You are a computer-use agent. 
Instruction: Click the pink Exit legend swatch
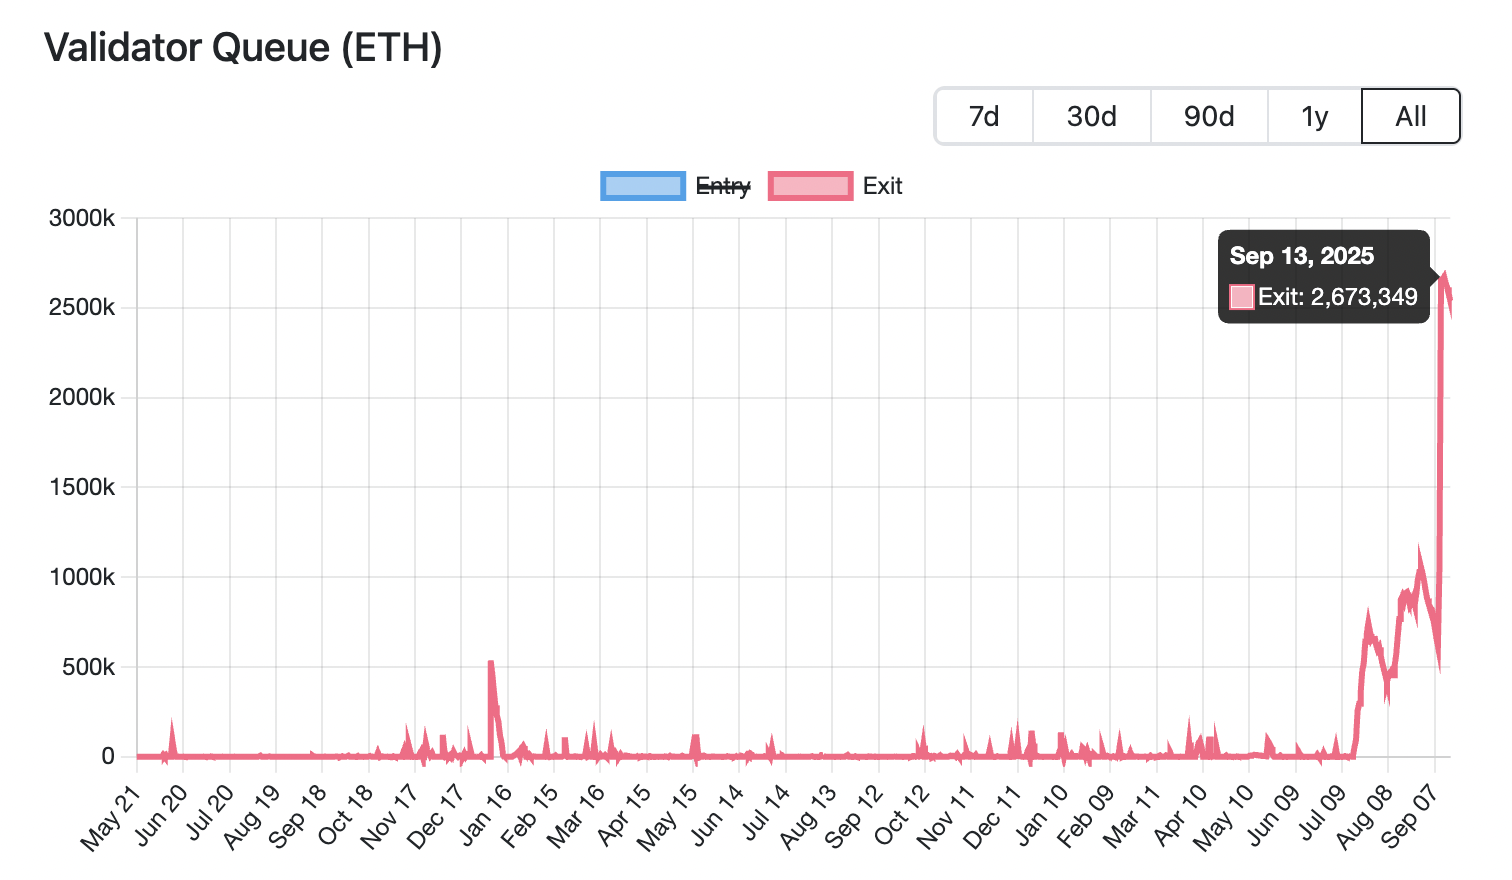pos(810,186)
